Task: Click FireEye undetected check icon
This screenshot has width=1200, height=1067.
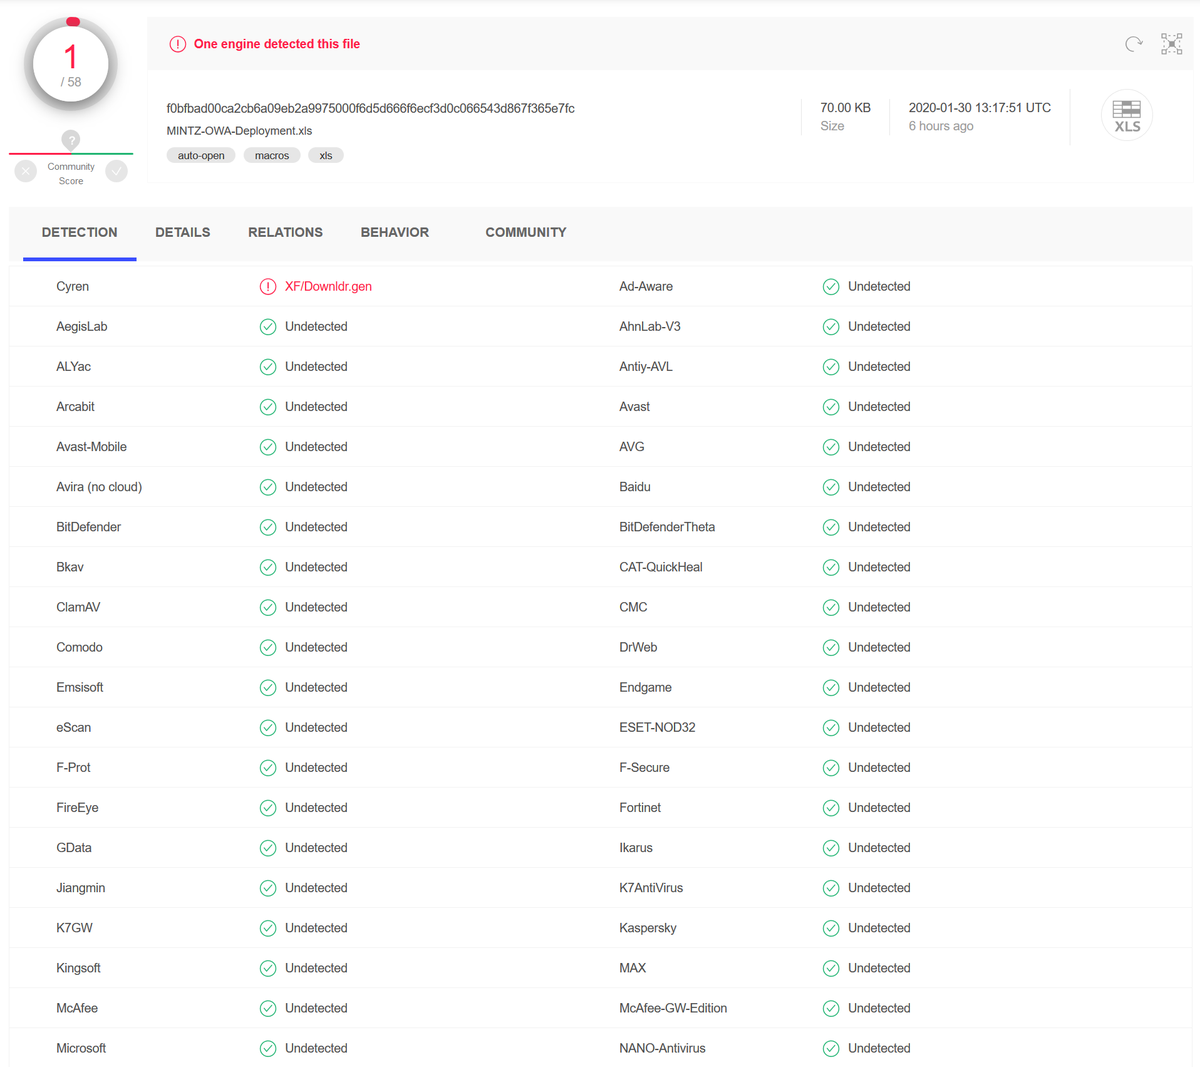Action: [268, 808]
